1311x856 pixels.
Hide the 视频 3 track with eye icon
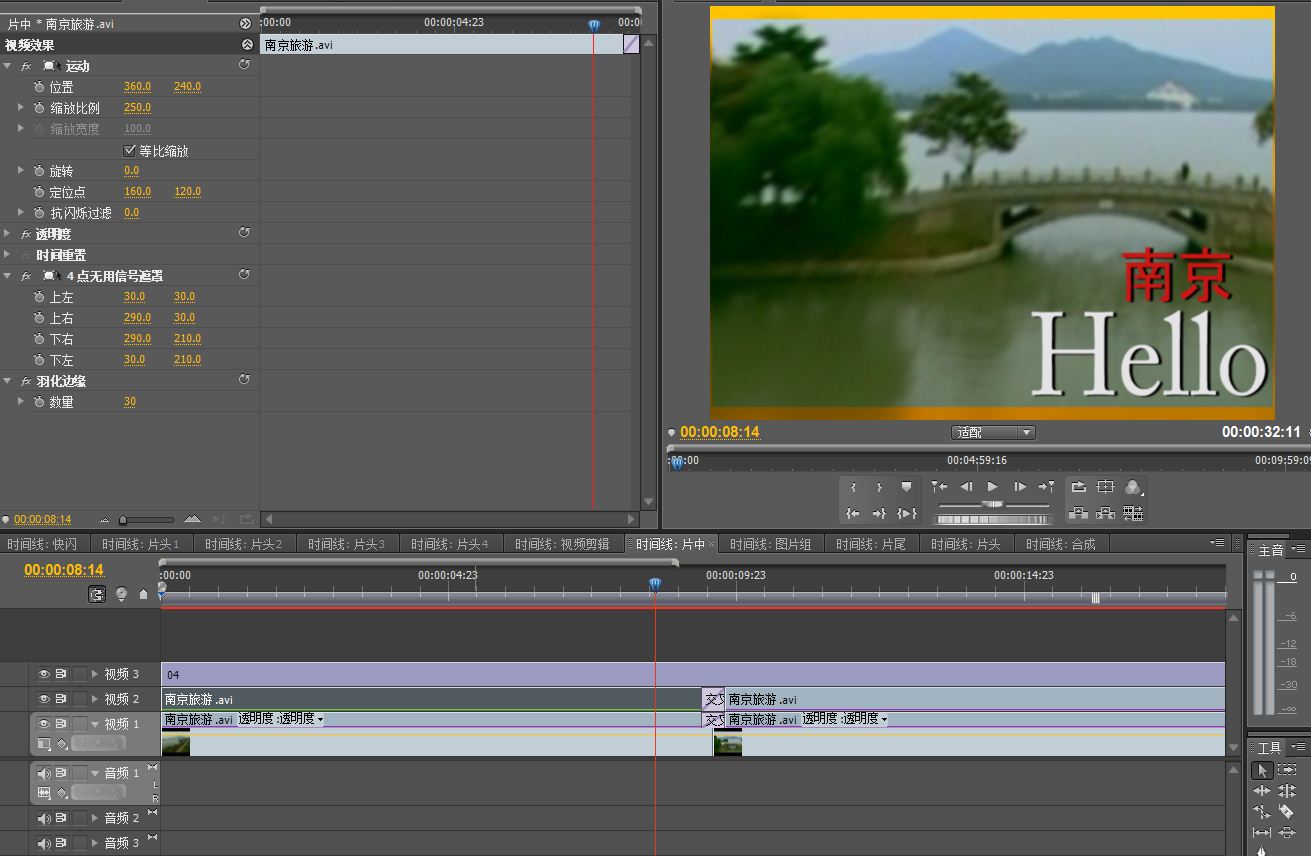click(44, 674)
